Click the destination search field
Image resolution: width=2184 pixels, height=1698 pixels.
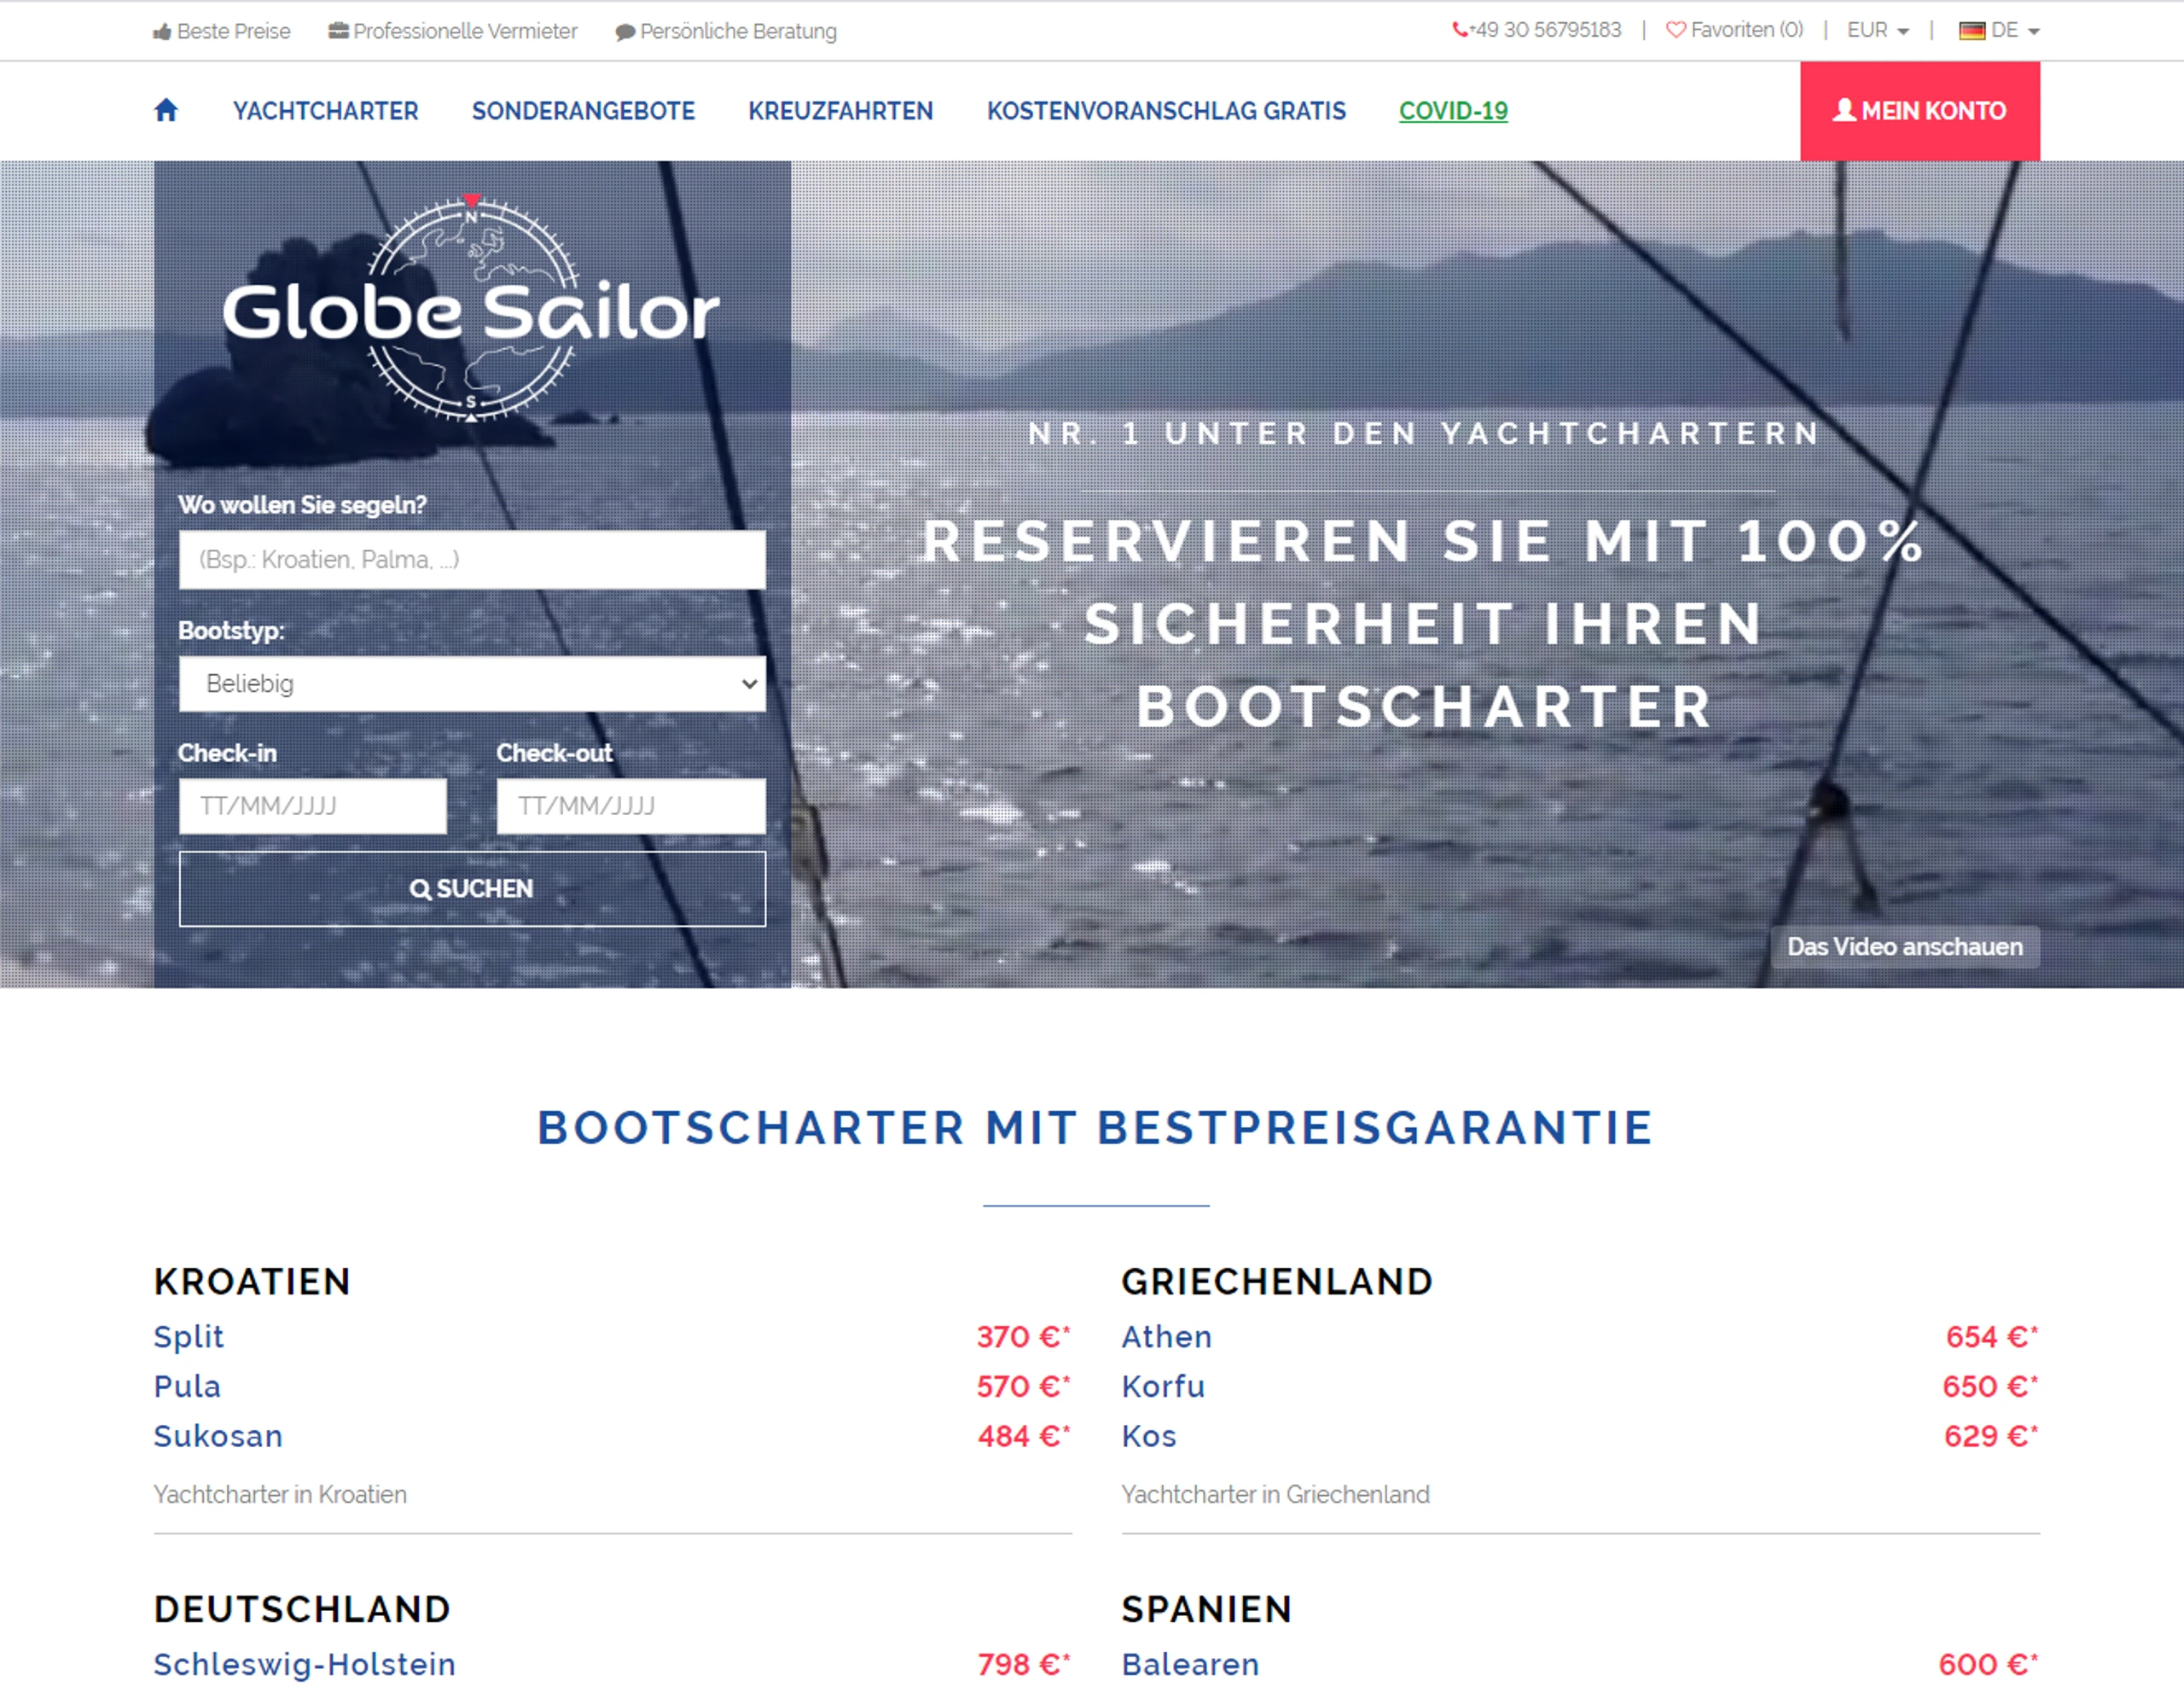coord(471,559)
